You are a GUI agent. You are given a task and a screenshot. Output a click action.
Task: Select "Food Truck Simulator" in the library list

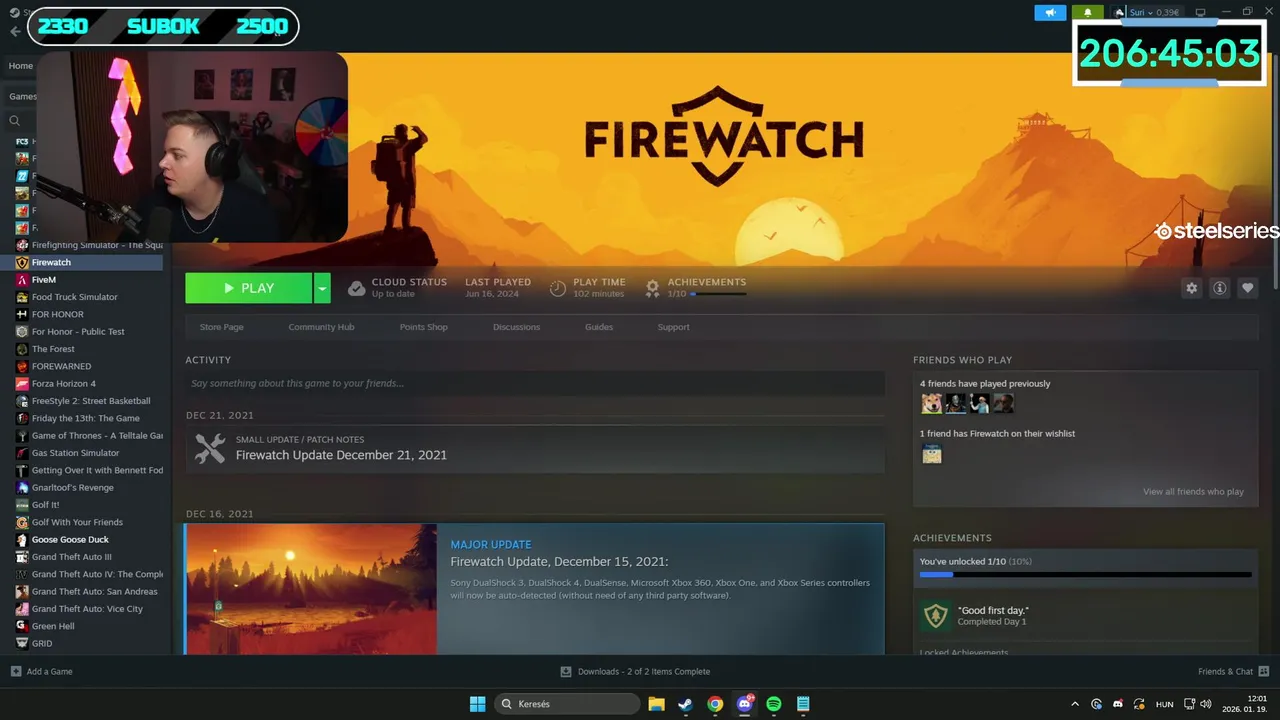(75, 297)
